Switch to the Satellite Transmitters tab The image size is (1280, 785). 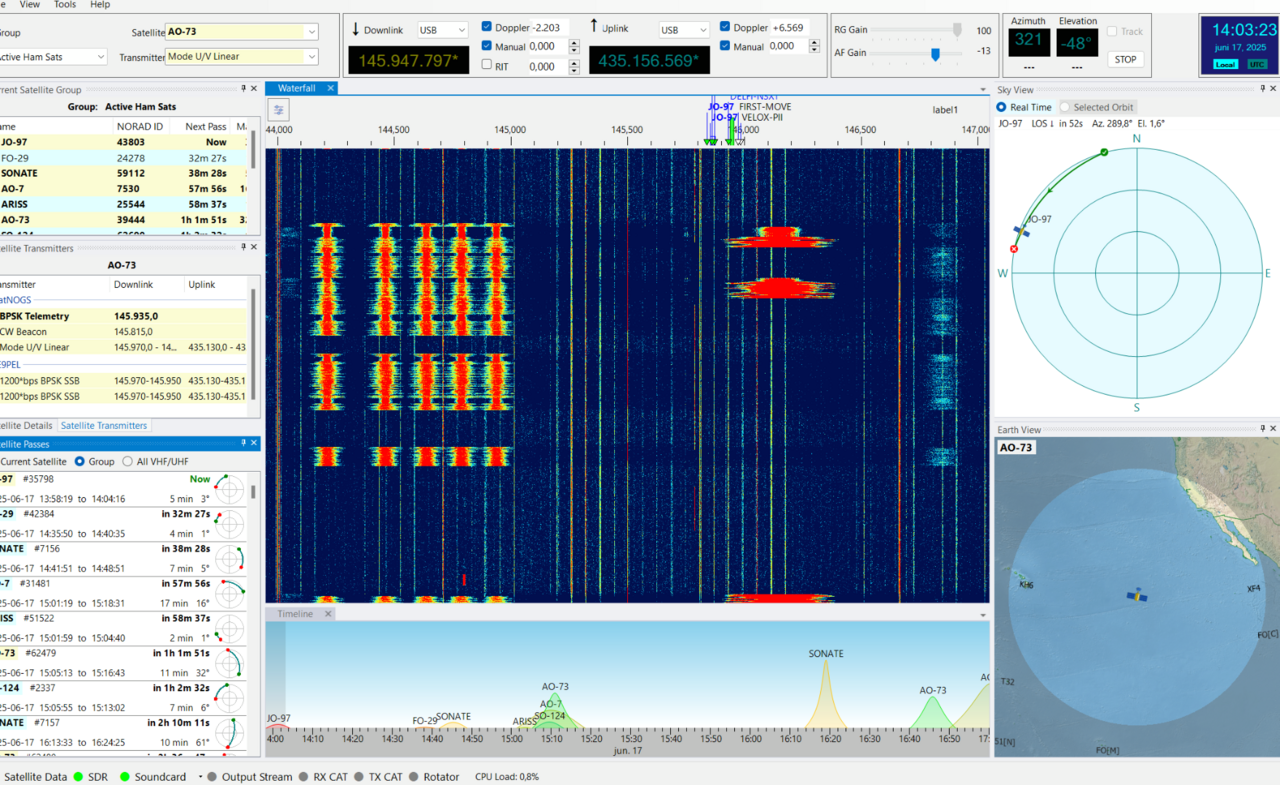[103, 425]
